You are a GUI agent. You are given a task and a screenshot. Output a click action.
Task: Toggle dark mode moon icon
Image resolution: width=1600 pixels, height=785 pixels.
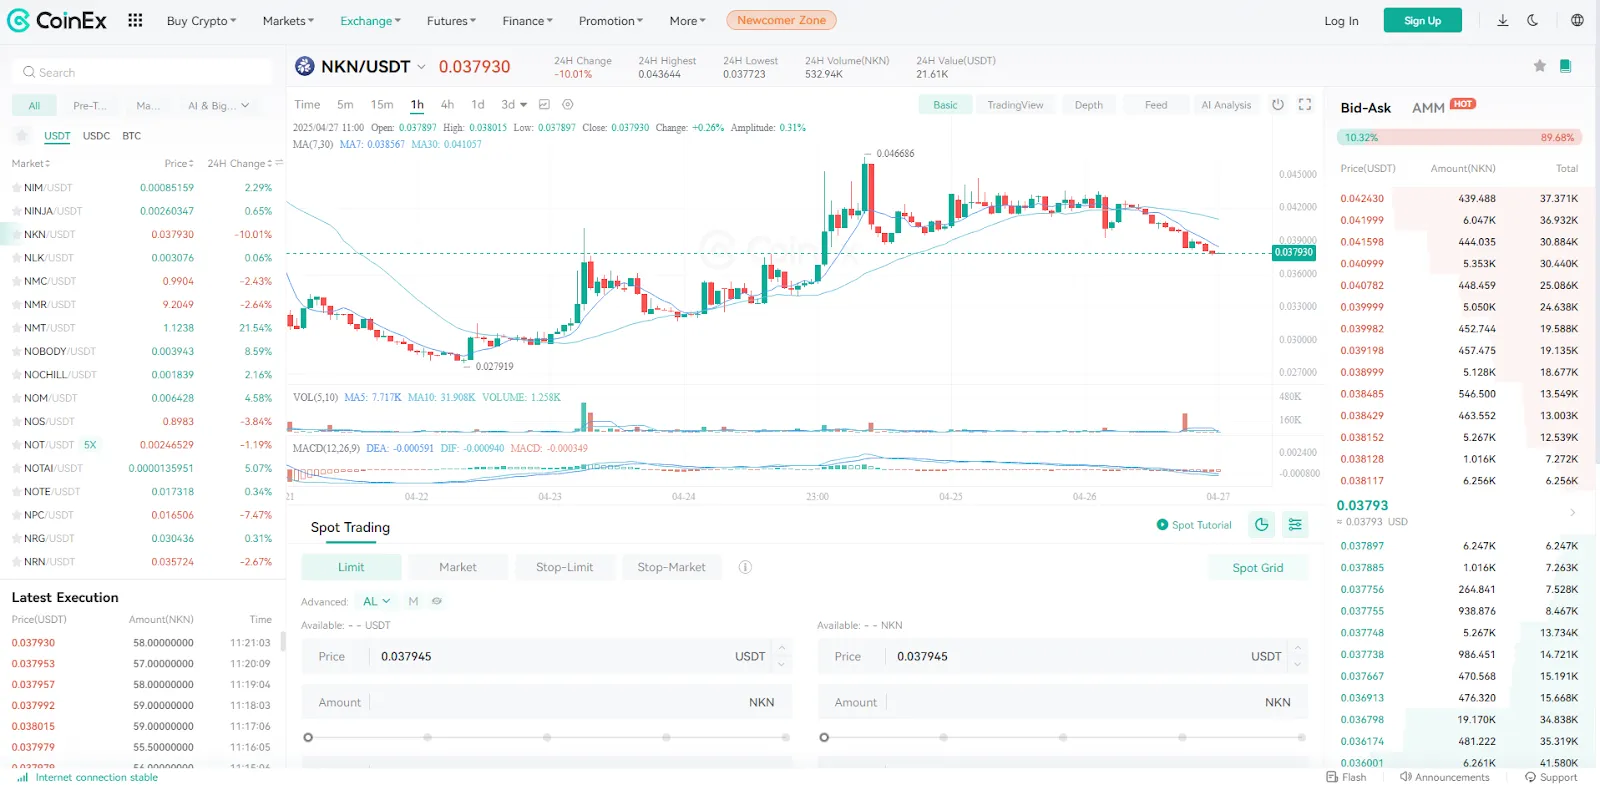tap(1532, 20)
